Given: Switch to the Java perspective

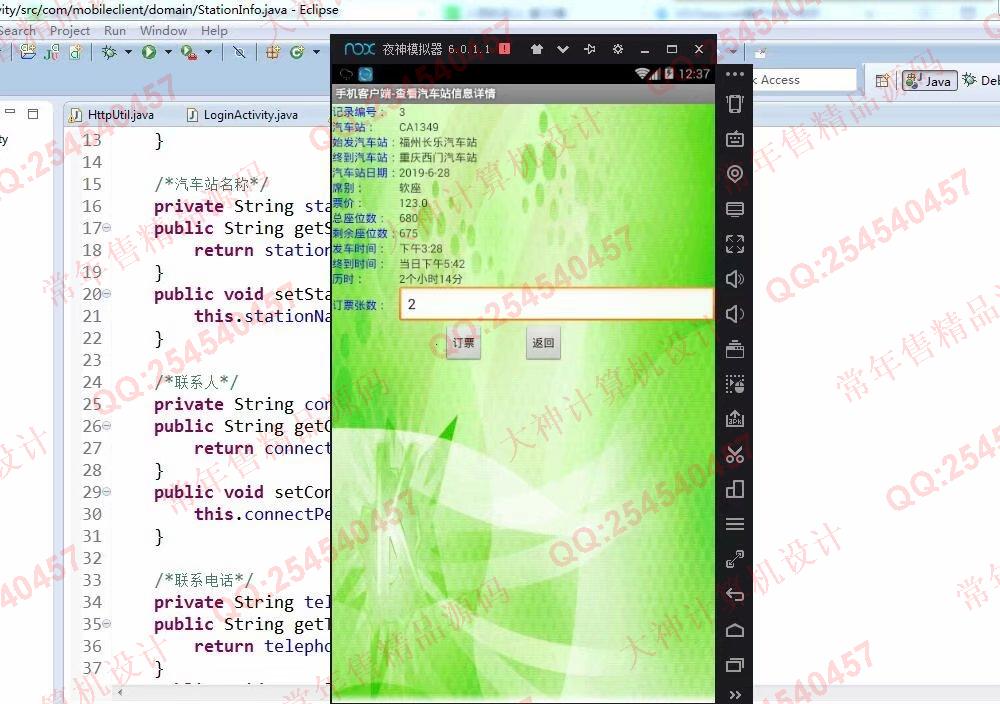Looking at the screenshot, I should coord(930,80).
